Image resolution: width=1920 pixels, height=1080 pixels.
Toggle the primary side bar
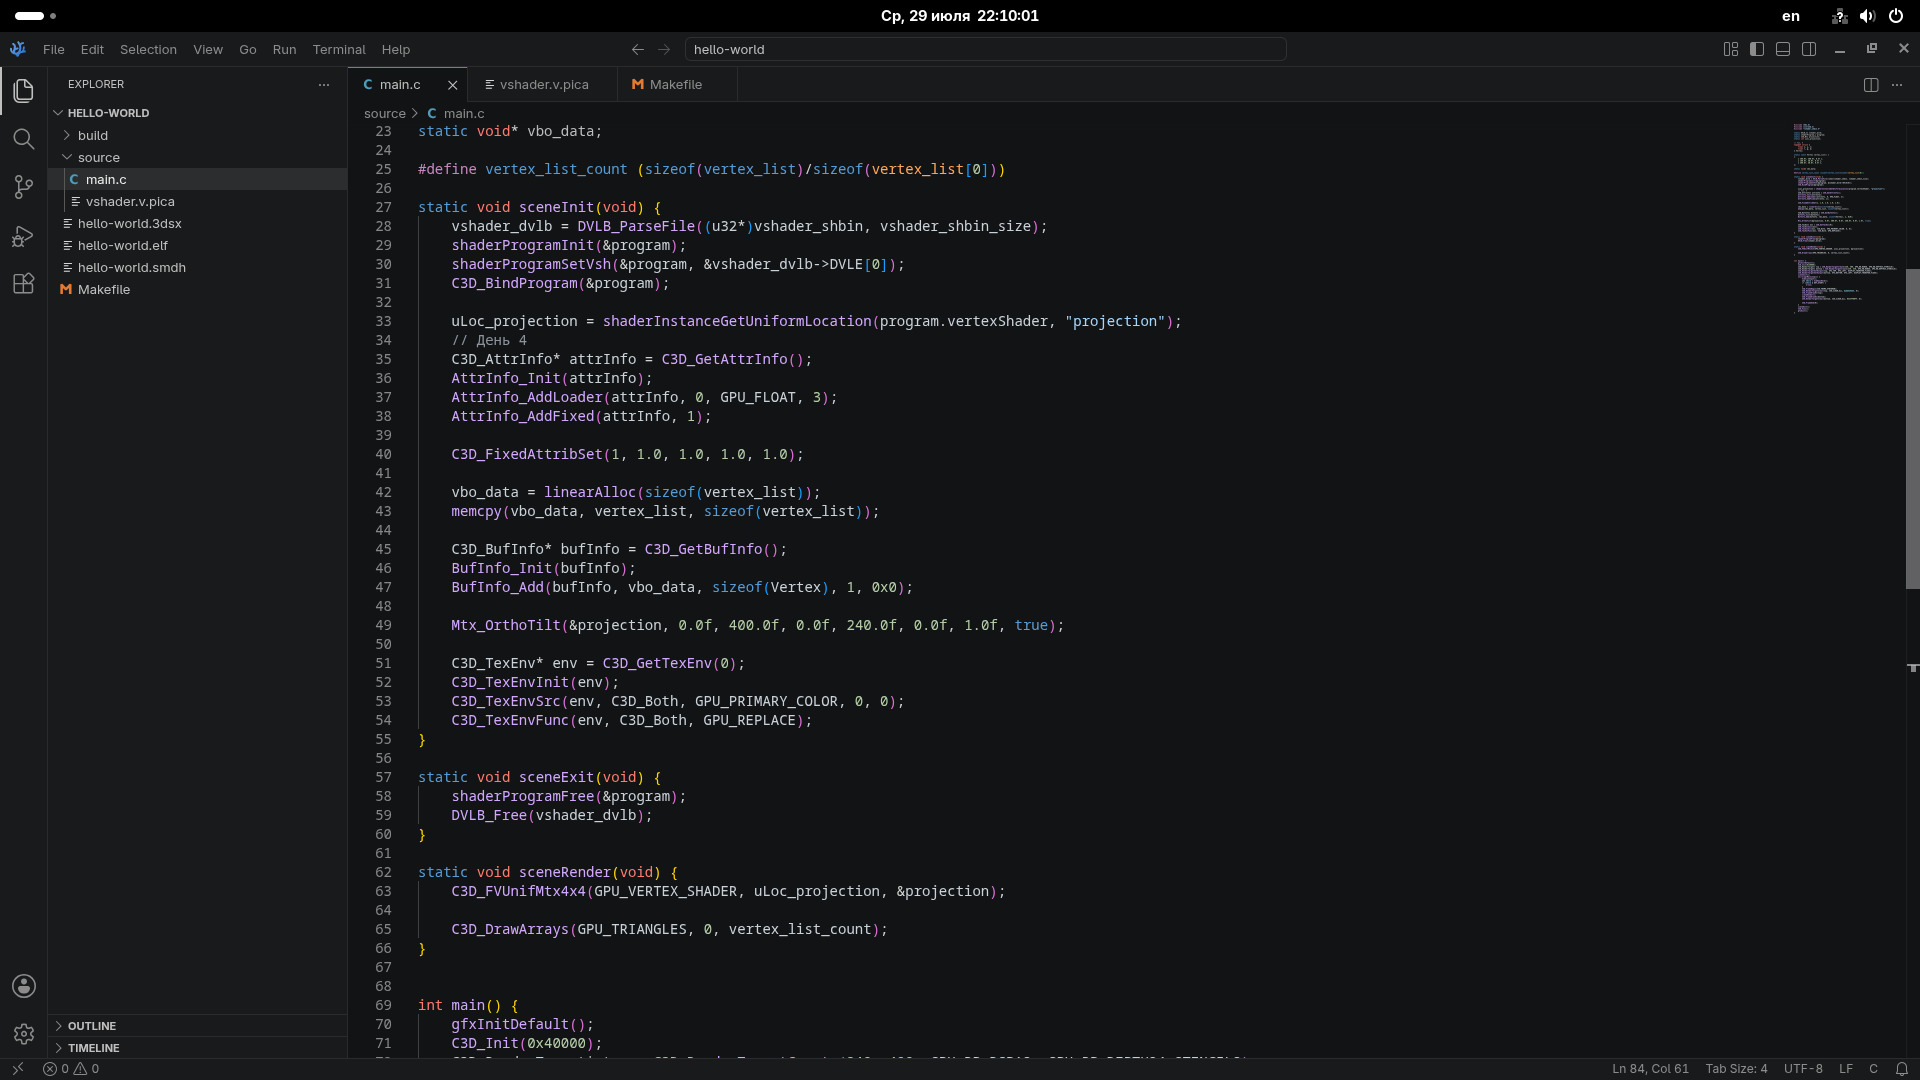point(1757,49)
